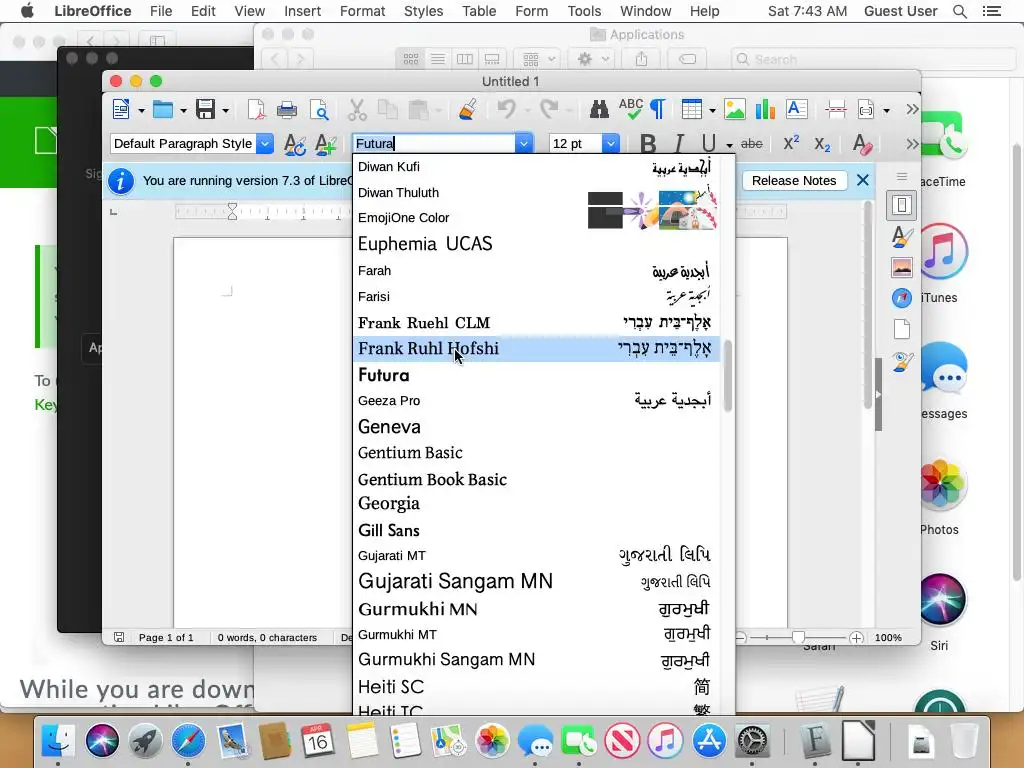The width and height of the screenshot is (1024, 768).
Task: Expand the New document arrow options
Action: (141, 110)
